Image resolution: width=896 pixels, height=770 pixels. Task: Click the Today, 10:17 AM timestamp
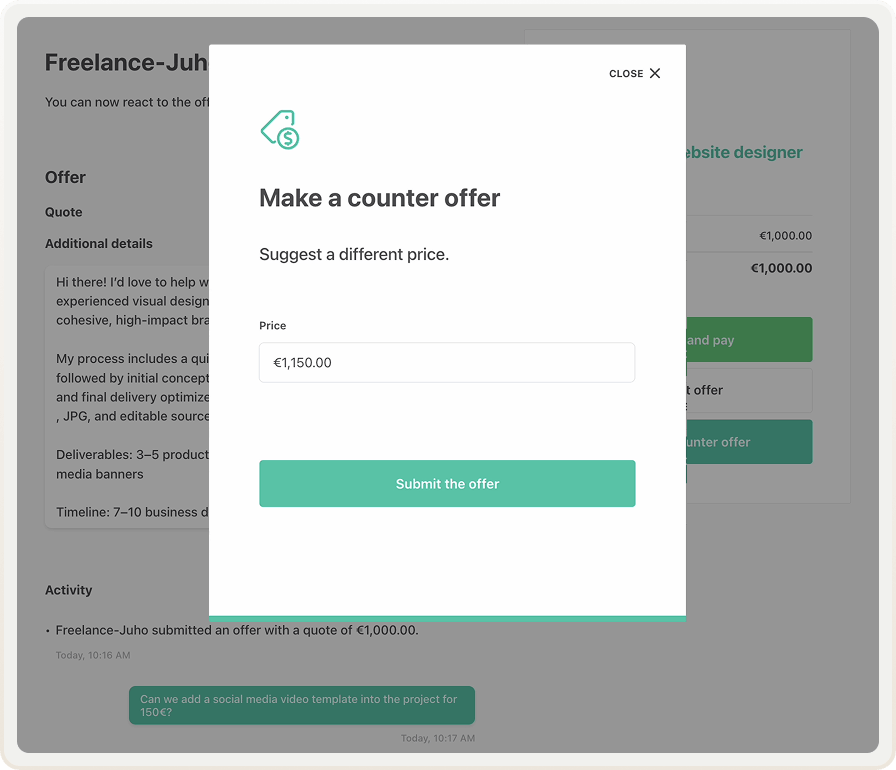[x=440, y=737]
